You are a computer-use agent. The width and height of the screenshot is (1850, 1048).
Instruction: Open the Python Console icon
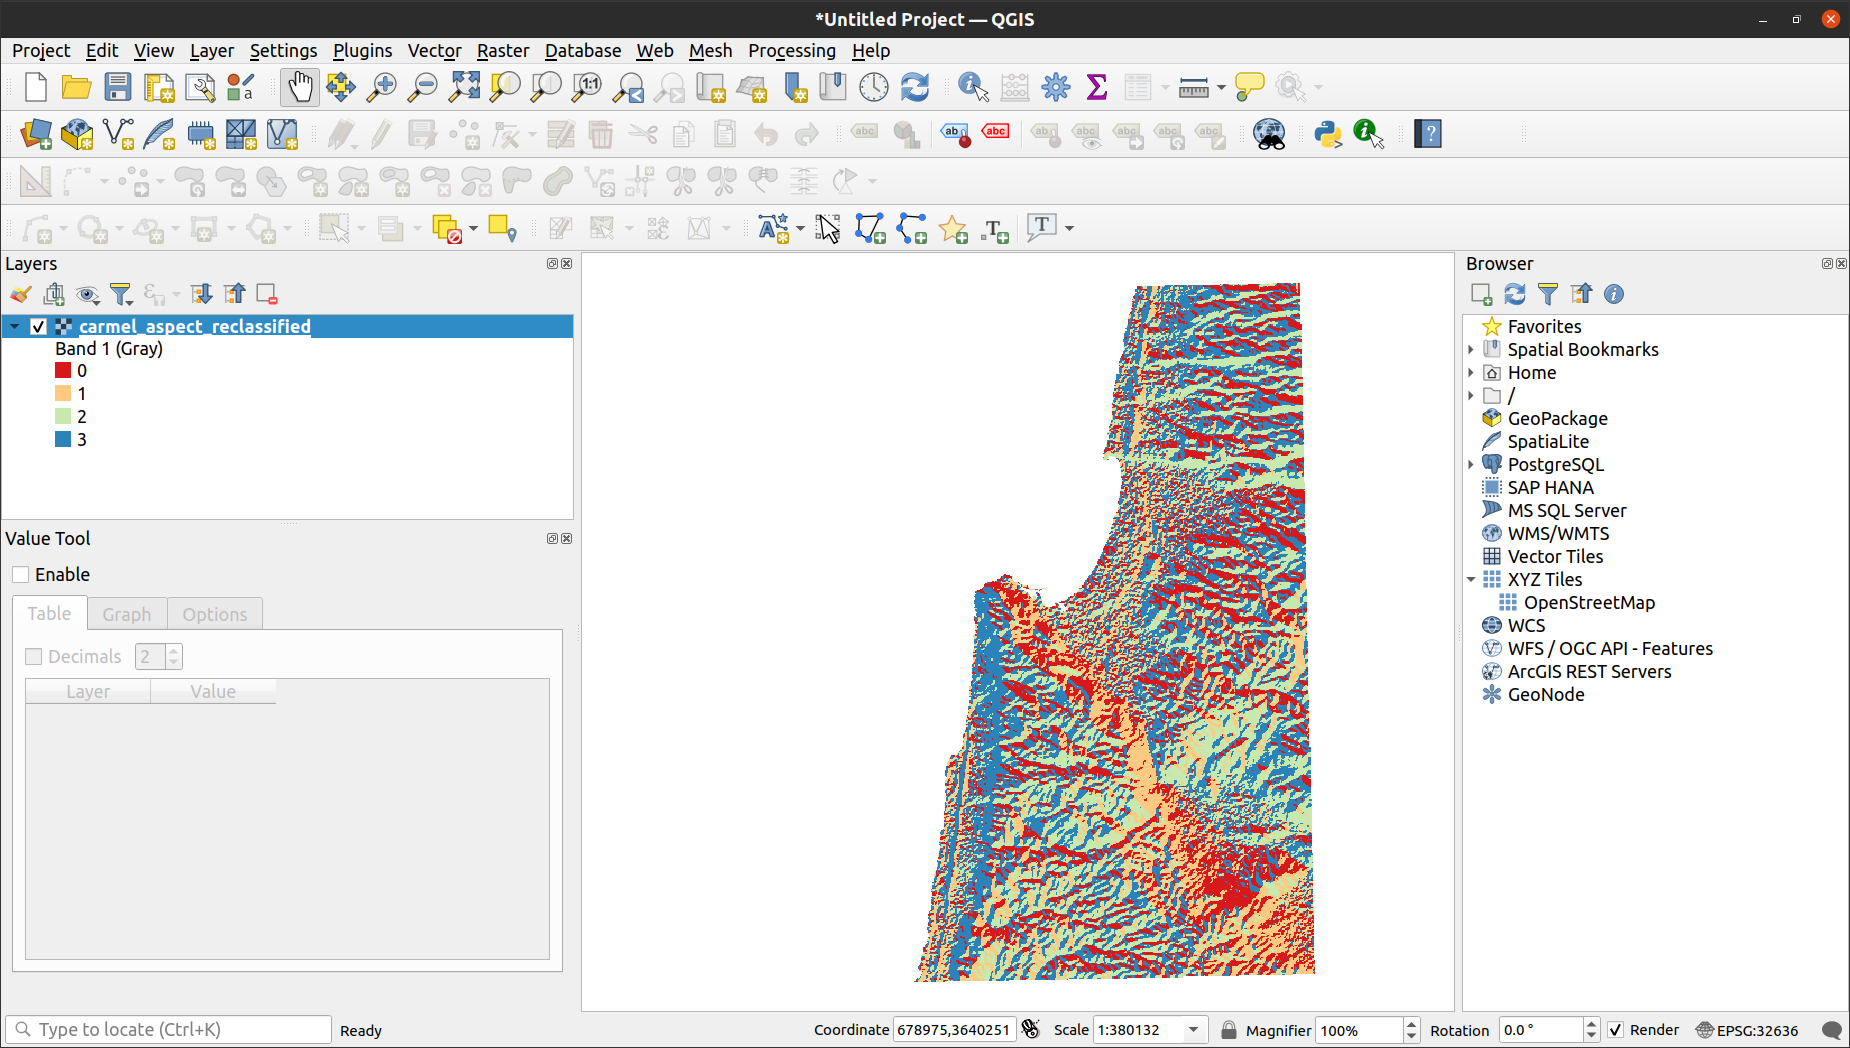tap(1327, 134)
